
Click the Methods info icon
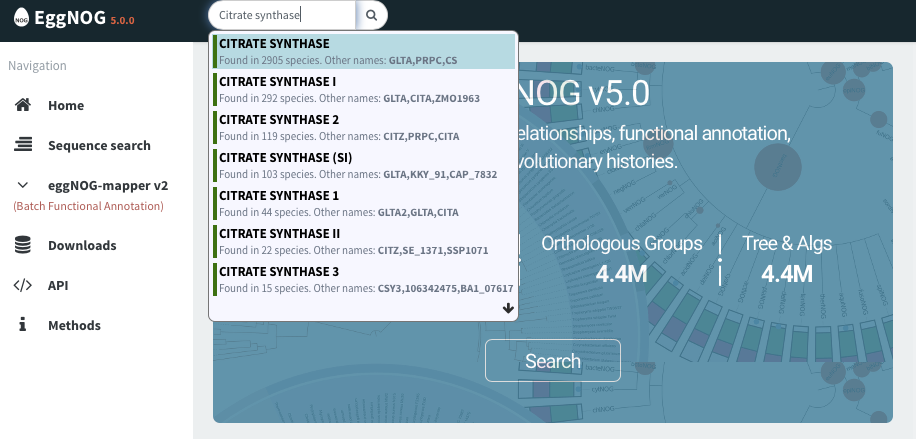pyautogui.click(x=23, y=325)
